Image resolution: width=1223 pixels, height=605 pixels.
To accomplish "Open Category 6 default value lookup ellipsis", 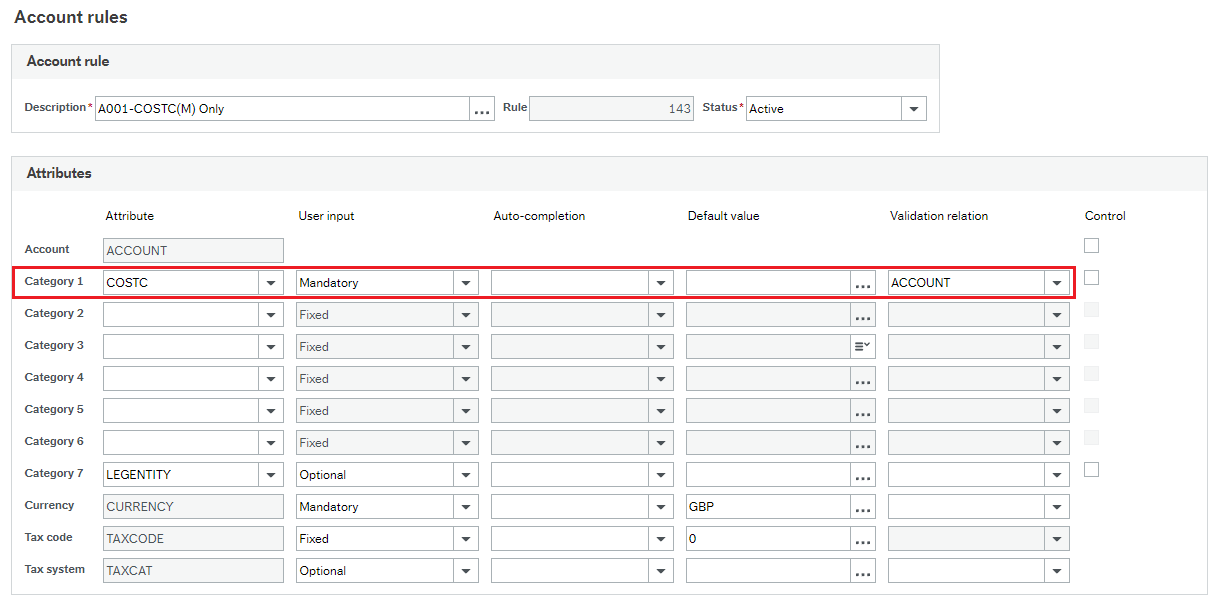I will click(x=862, y=442).
